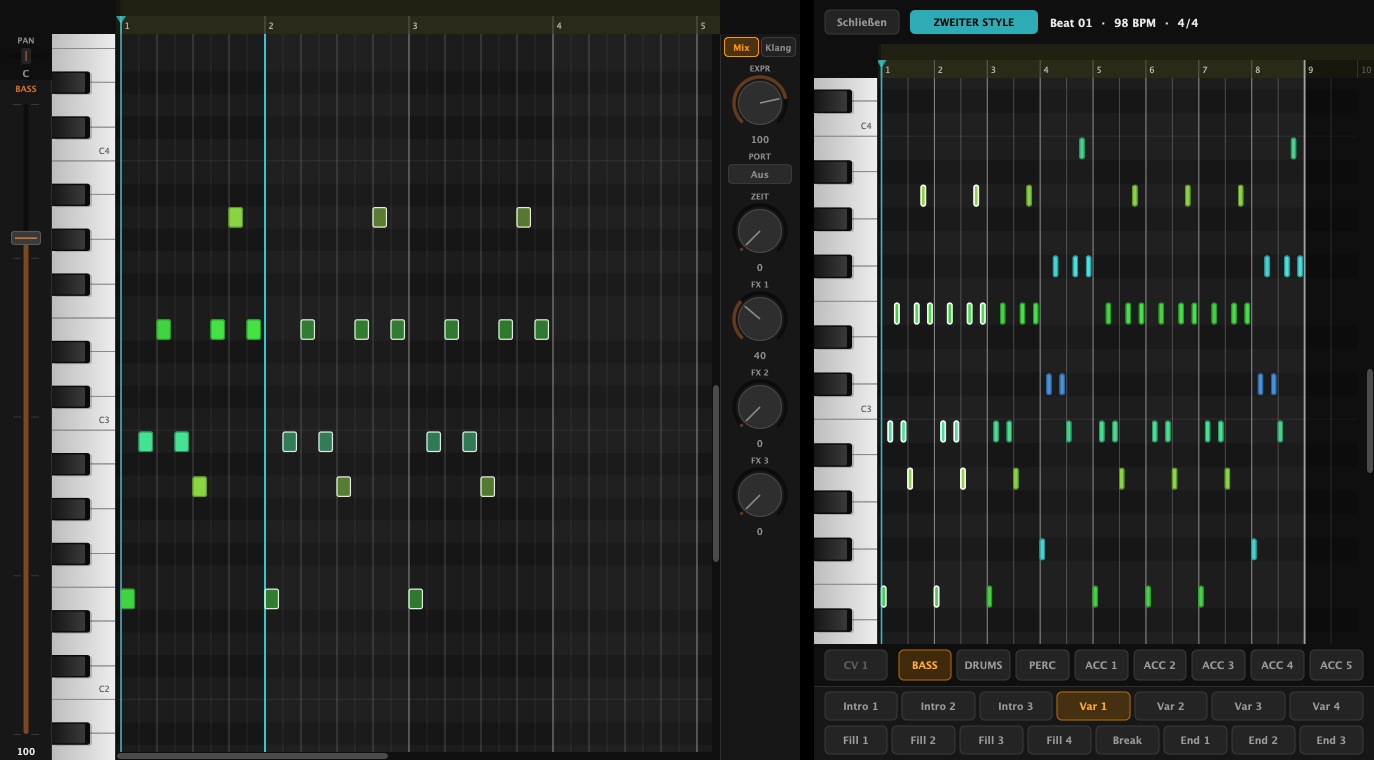This screenshot has height=760, width=1374.
Task: Click the PAN control above BASS
Action: click(26, 56)
